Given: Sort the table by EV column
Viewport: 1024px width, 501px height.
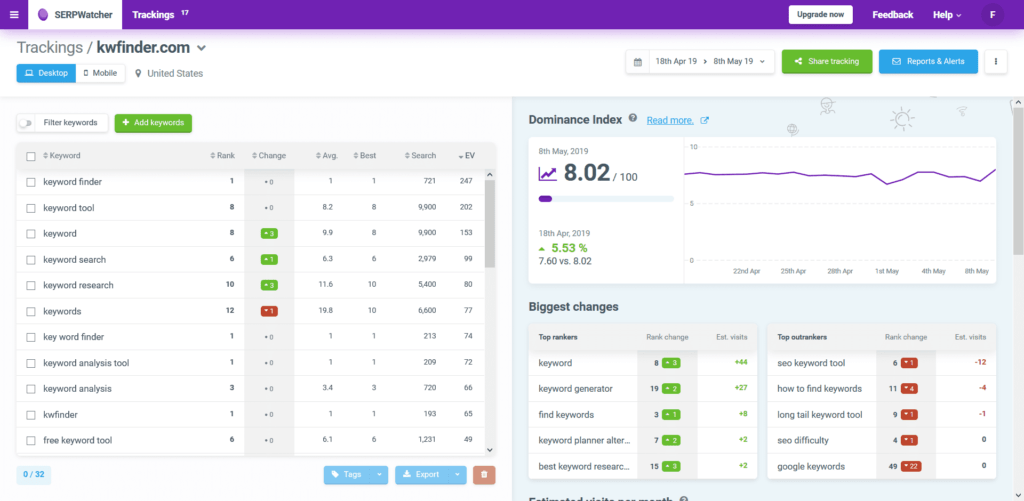Looking at the screenshot, I should [467, 156].
